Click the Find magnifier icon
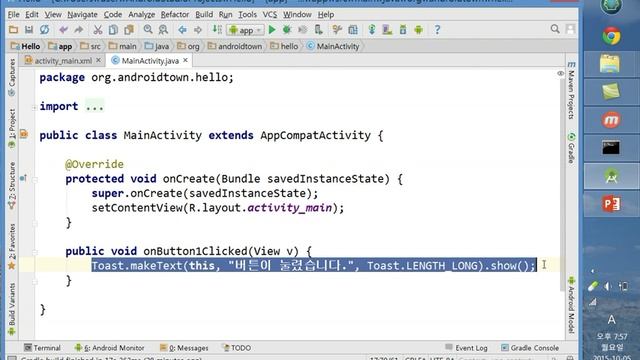 point(148,30)
